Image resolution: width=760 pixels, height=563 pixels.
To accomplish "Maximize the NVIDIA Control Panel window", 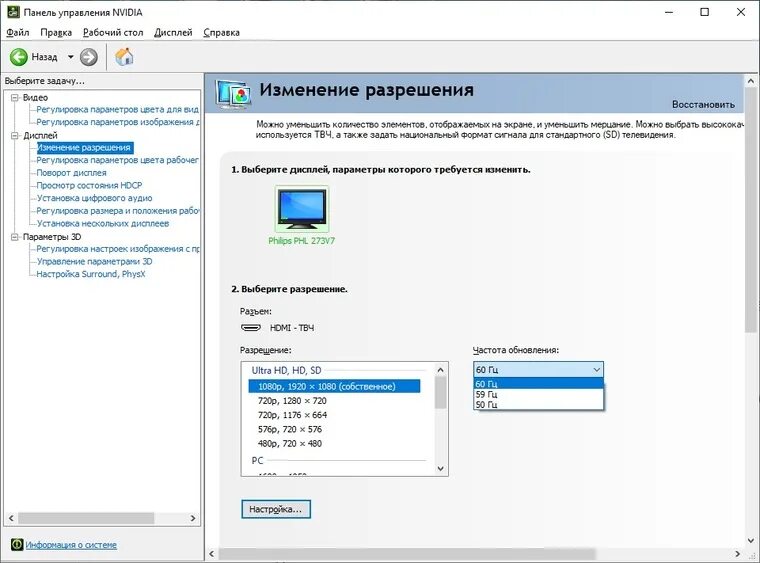I will pyautogui.click(x=705, y=12).
